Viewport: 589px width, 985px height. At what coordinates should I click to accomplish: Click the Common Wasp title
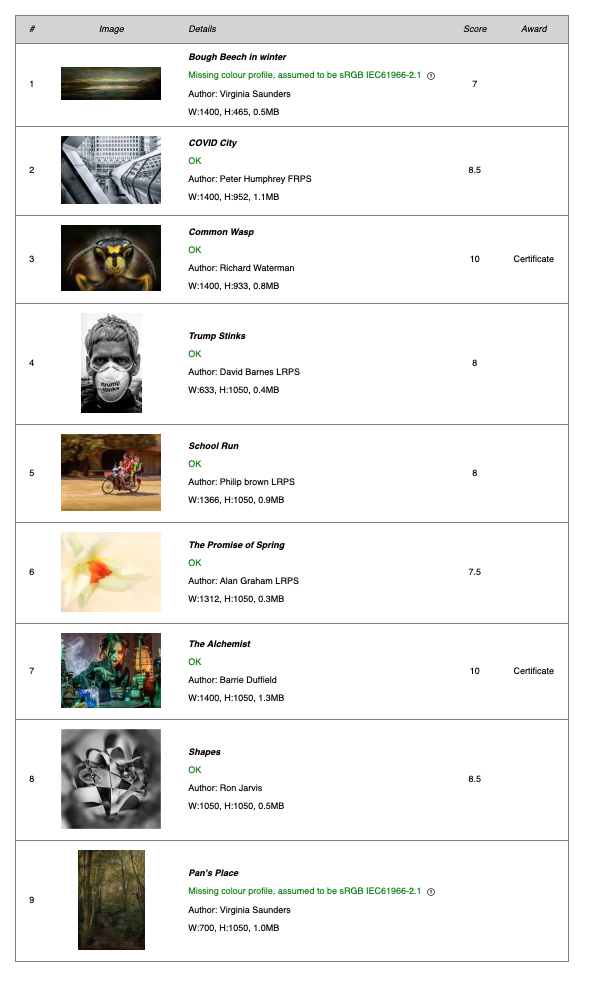(221, 232)
